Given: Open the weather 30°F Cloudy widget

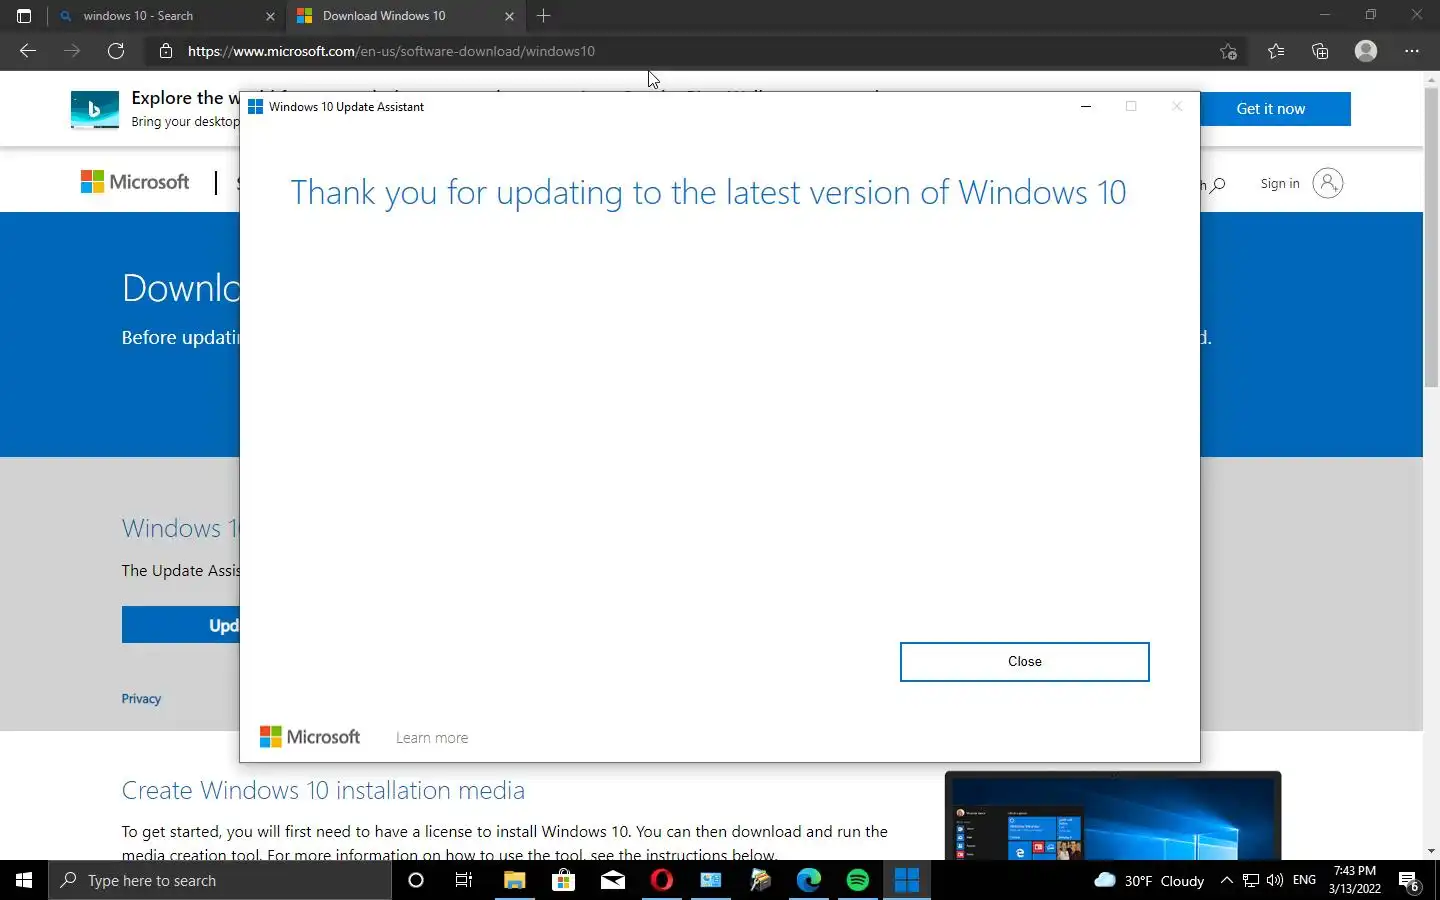Looking at the screenshot, I should point(1150,880).
